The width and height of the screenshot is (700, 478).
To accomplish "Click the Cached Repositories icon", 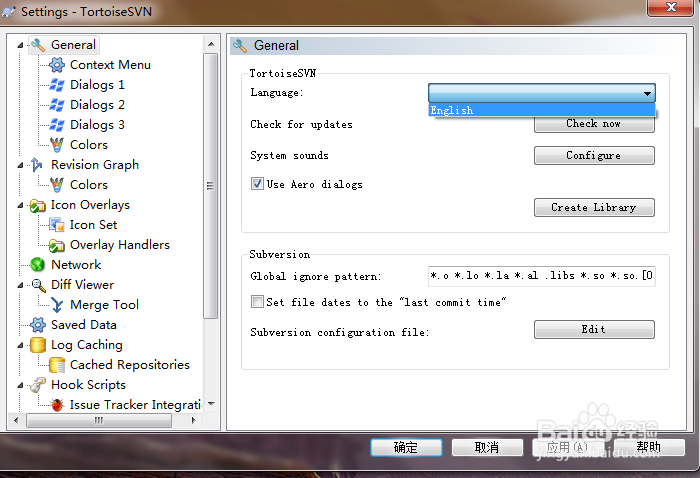I will coord(57,365).
